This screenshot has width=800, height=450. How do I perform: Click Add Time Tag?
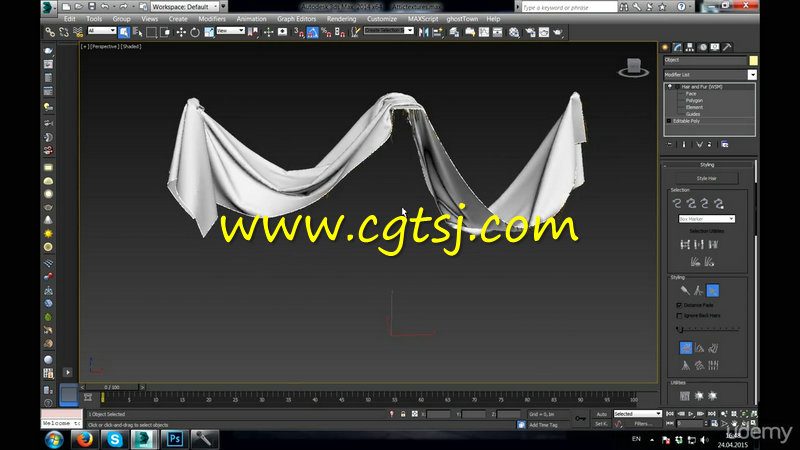coord(543,425)
